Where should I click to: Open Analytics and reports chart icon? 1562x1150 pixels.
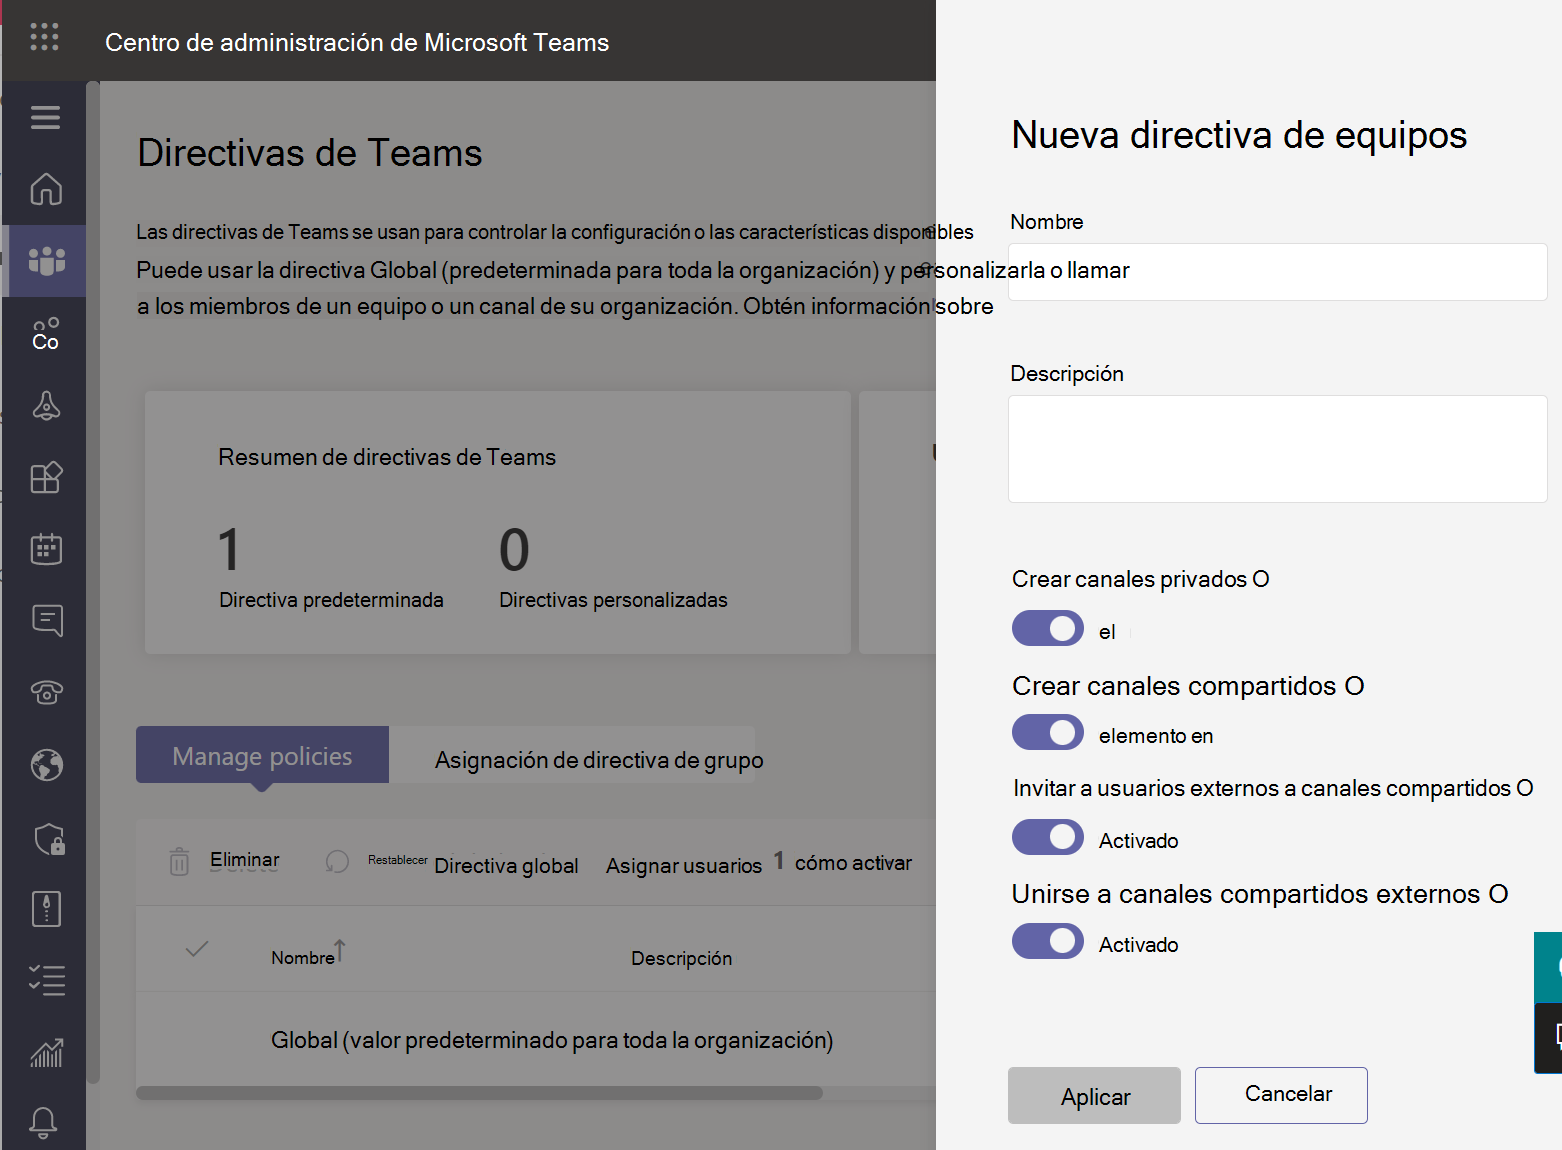(47, 1052)
